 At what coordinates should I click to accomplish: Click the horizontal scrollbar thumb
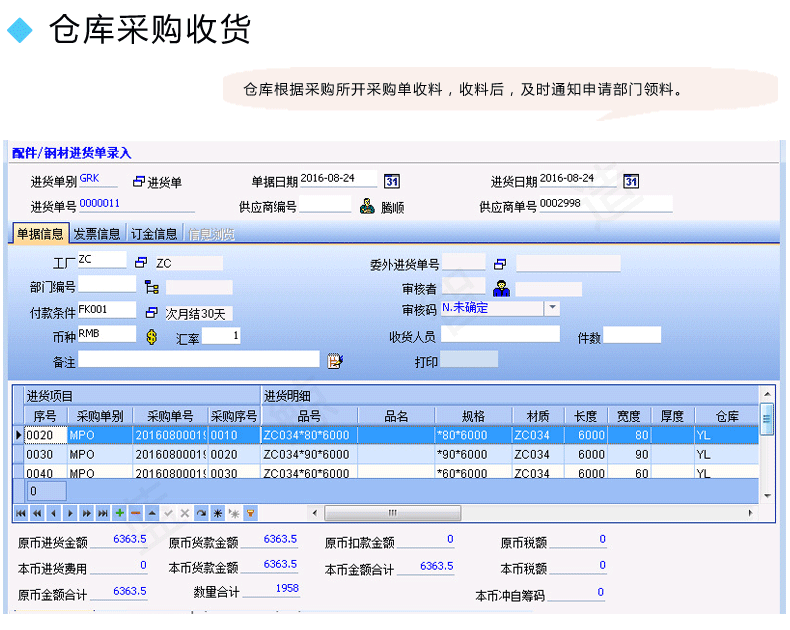392,513
